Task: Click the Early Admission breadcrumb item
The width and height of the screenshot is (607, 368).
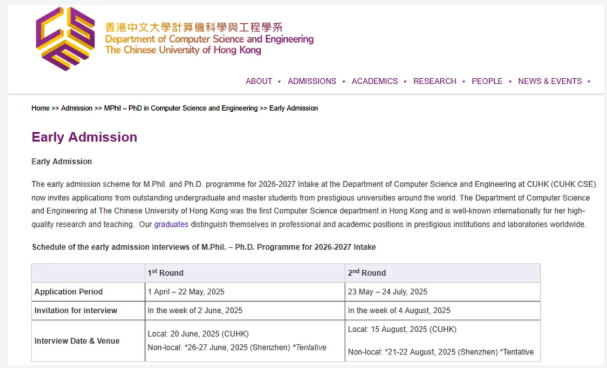Action: [x=293, y=108]
